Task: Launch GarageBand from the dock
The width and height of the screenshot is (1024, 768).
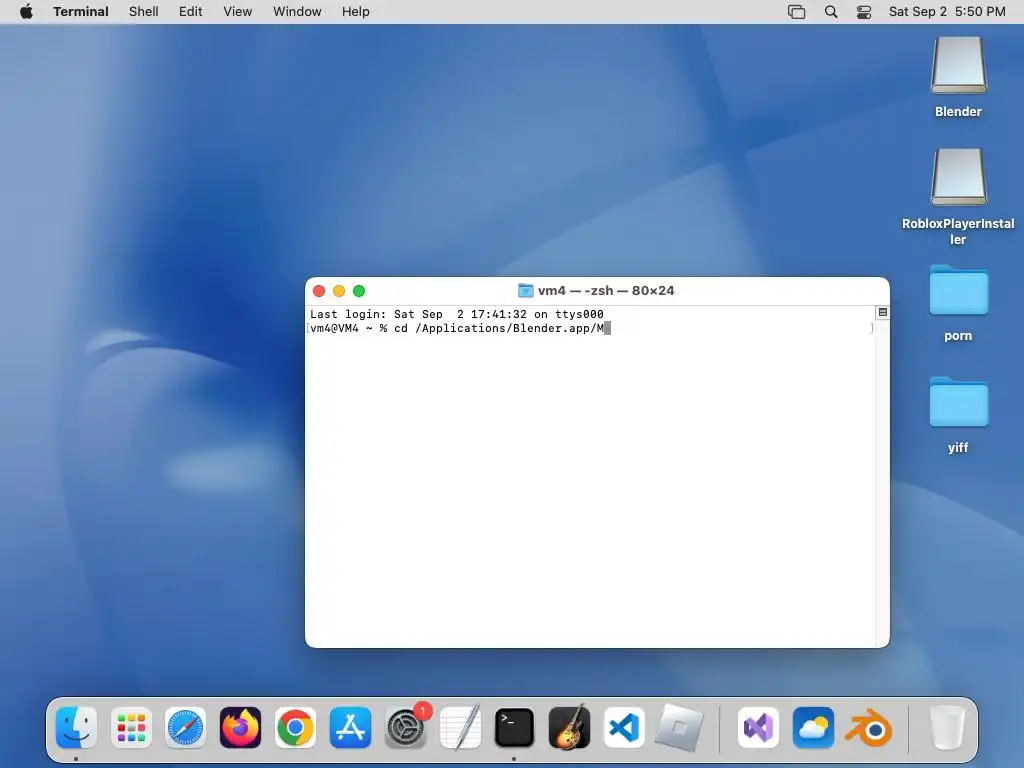Action: point(569,728)
